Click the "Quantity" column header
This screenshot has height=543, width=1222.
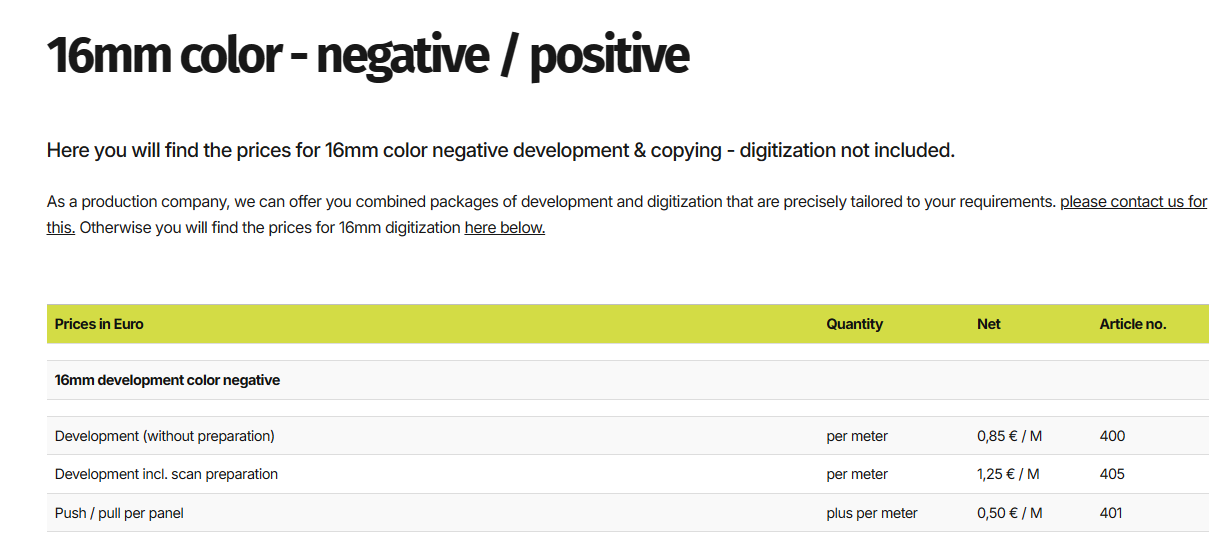tap(854, 324)
